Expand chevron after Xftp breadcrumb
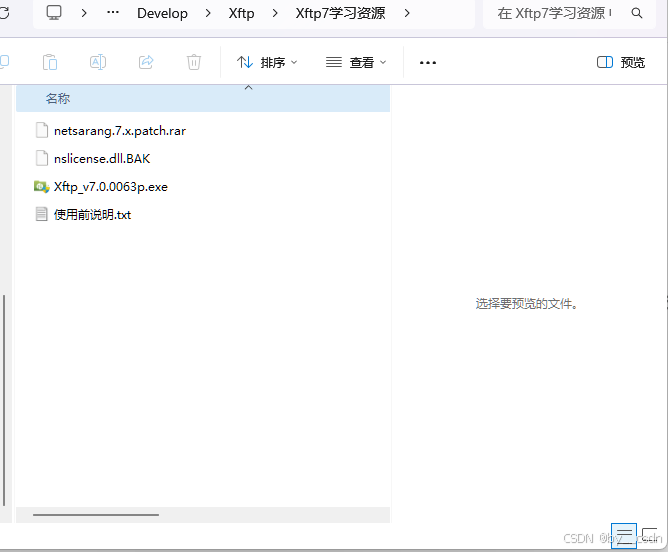Image resolution: width=668 pixels, height=552 pixels. [275, 13]
